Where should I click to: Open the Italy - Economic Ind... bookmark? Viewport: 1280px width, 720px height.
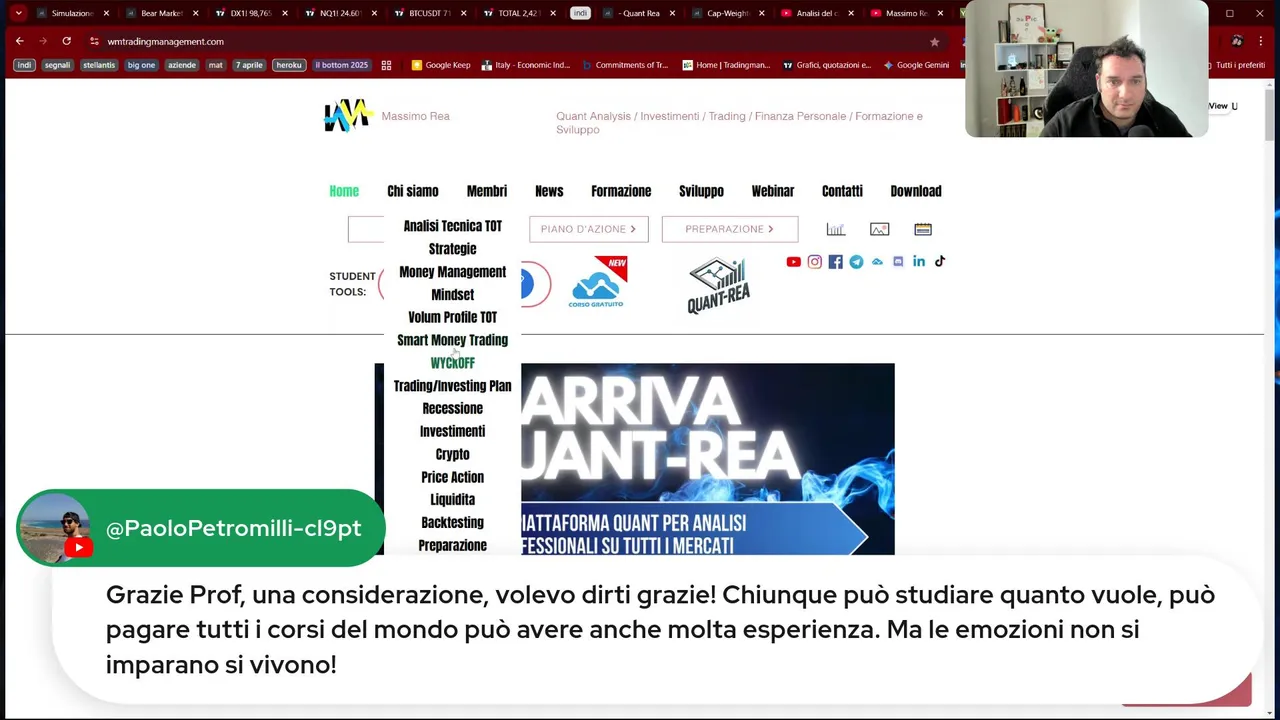tap(525, 65)
